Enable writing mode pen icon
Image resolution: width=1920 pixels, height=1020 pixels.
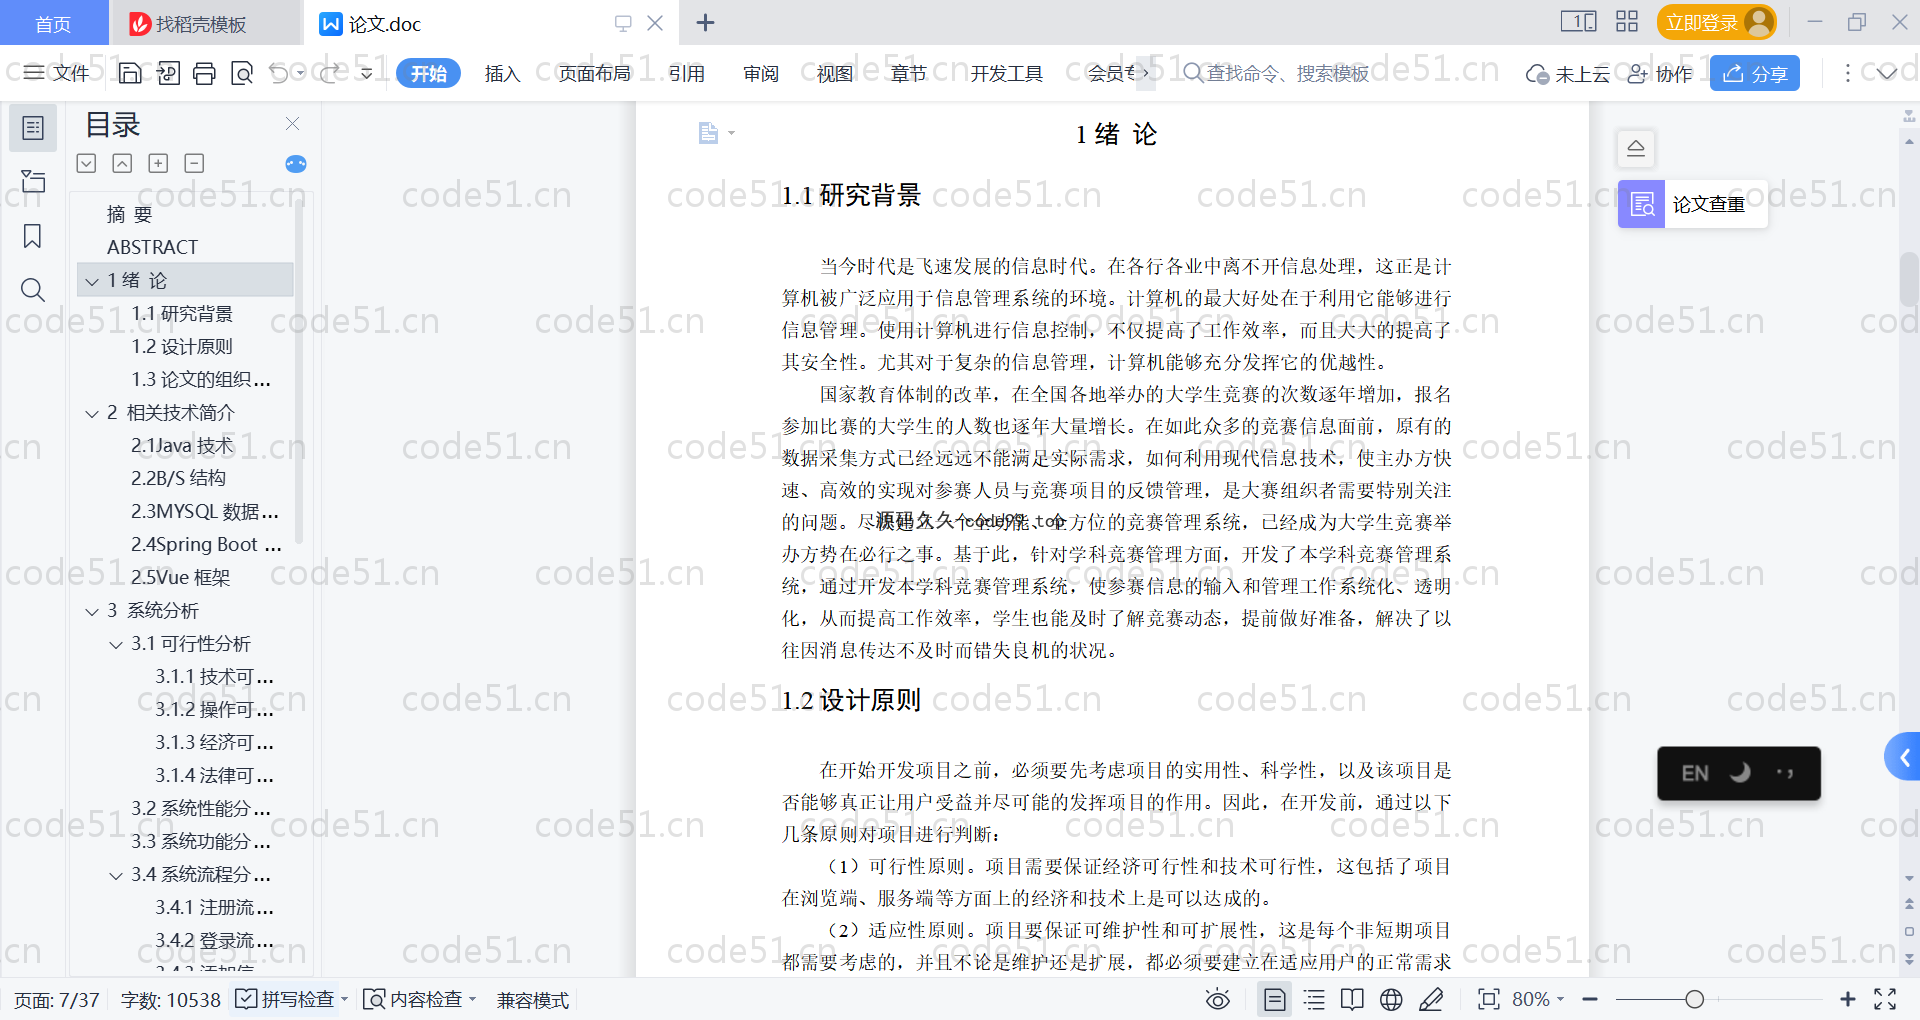point(1431,999)
